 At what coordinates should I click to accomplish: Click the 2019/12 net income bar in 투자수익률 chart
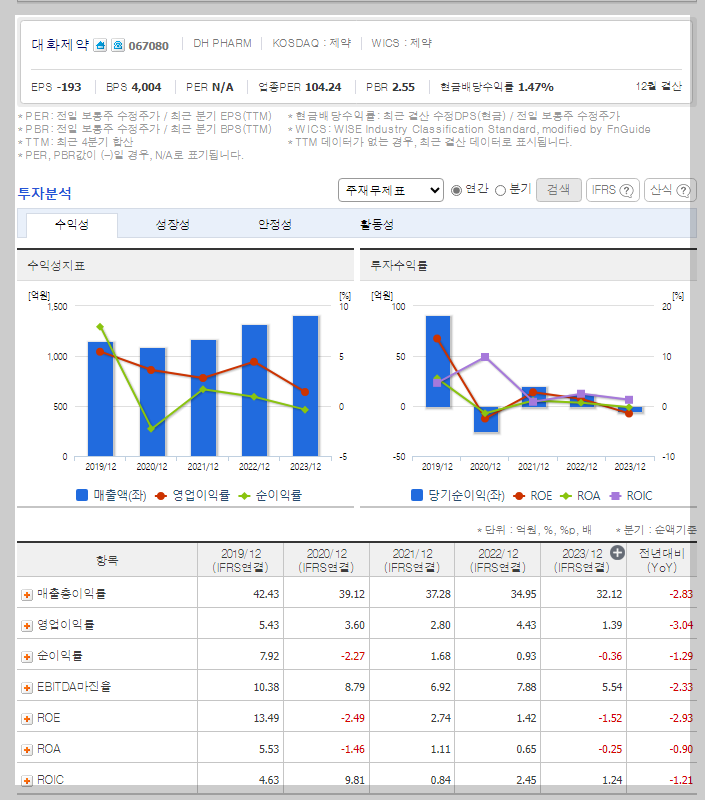(x=438, y=361)
